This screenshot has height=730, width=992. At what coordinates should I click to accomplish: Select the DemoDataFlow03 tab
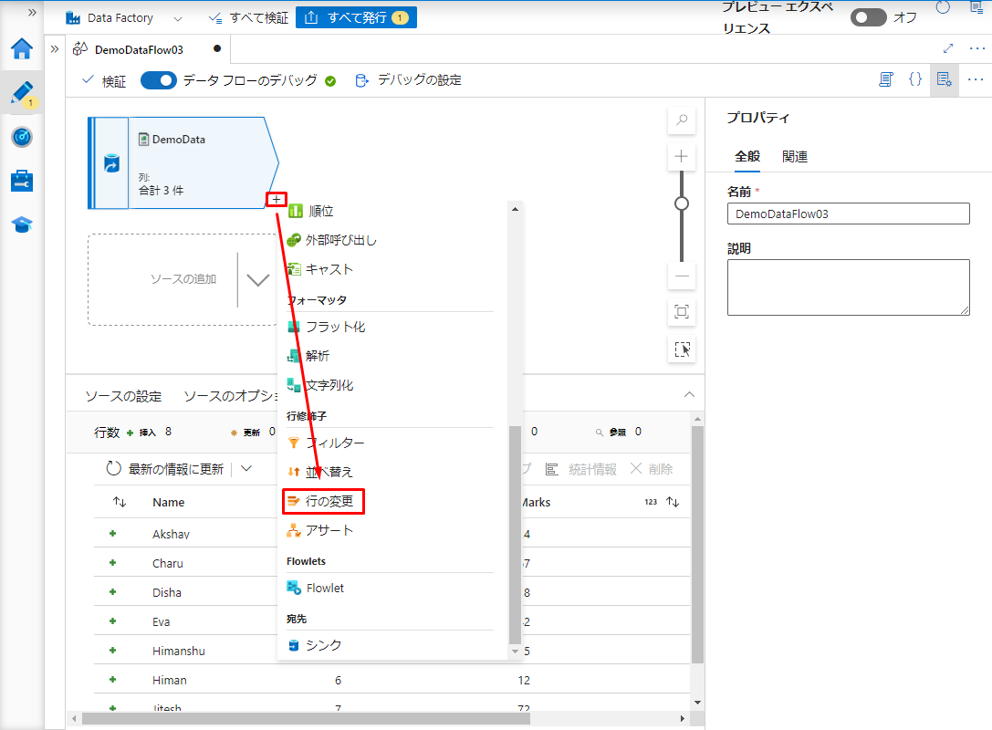(x=139, y=49)
